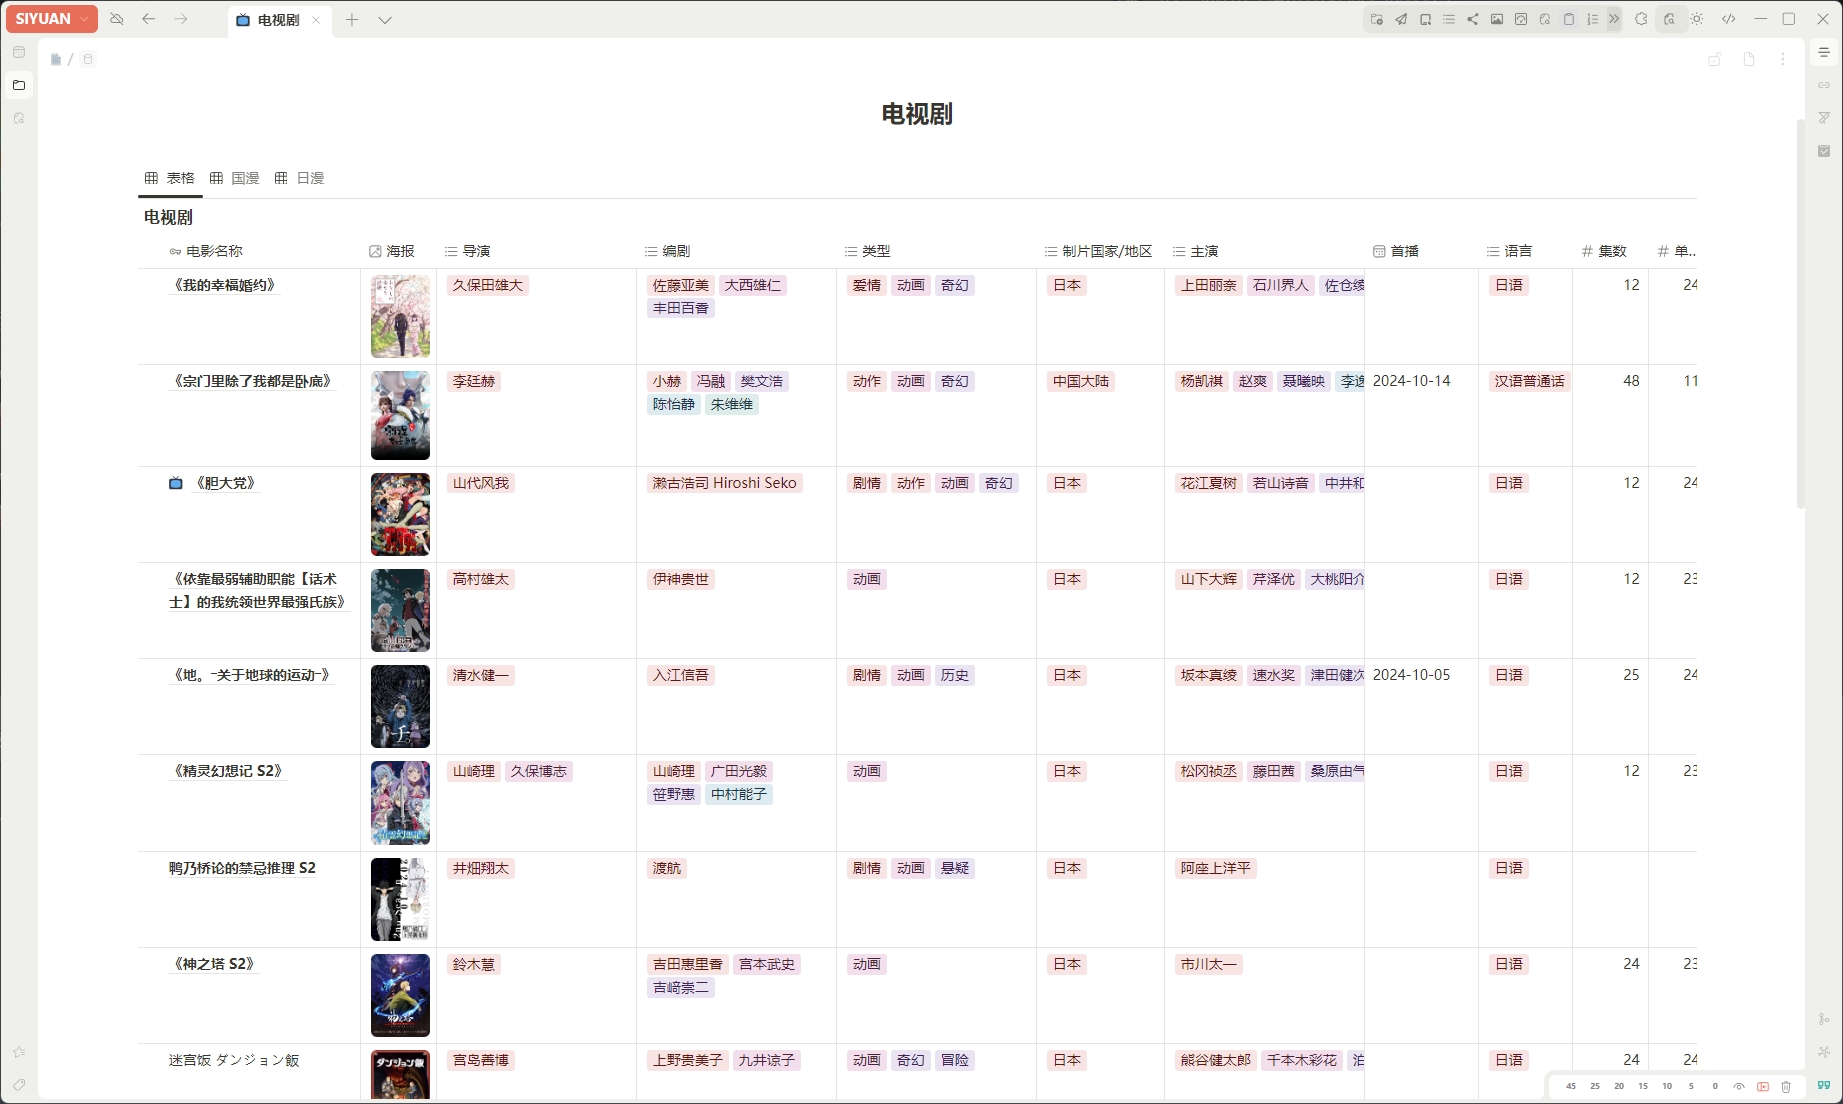Screen dimensions: 1843x1104
Task: Toggle light/dark theme via the sun icon
Action: [x=1697, y=19]
